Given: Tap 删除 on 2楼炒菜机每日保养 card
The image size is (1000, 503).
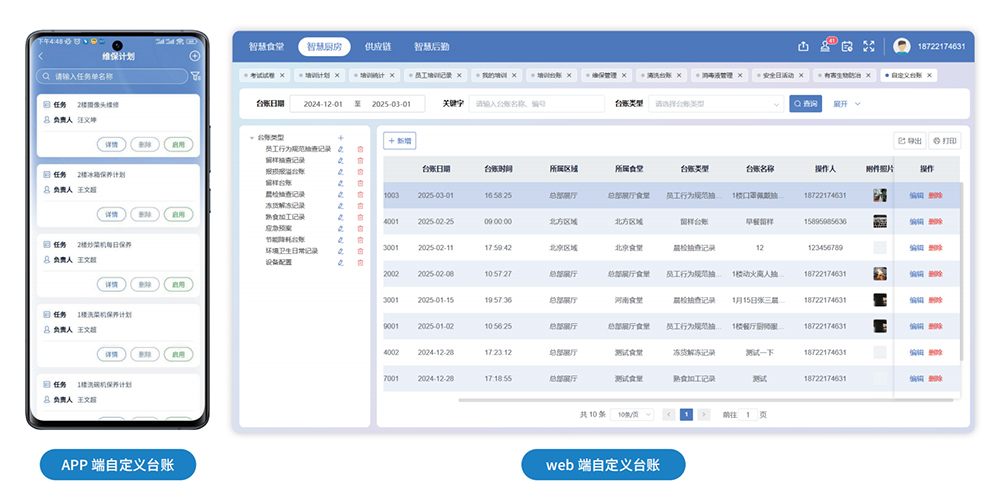Looking at the screenshot, I should pos(145,284).
